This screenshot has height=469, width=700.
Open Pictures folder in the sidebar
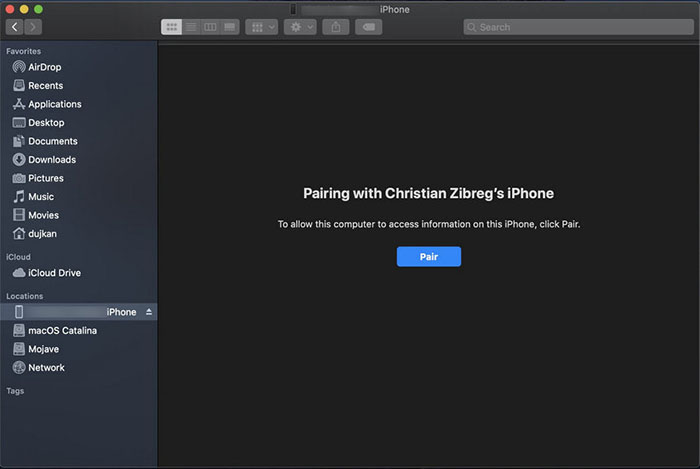(x=79, y=178)
